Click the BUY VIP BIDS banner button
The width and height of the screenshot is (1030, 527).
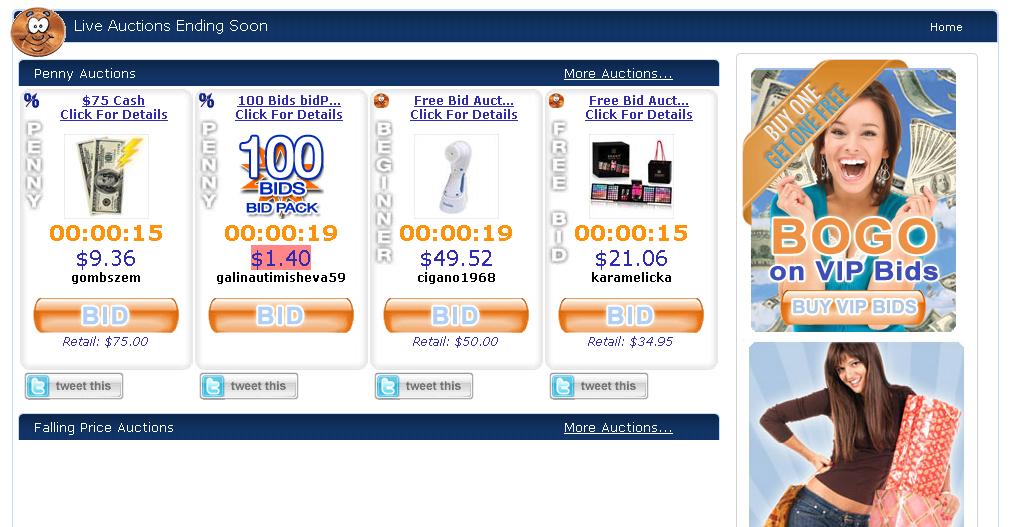[x=853, y=307]
